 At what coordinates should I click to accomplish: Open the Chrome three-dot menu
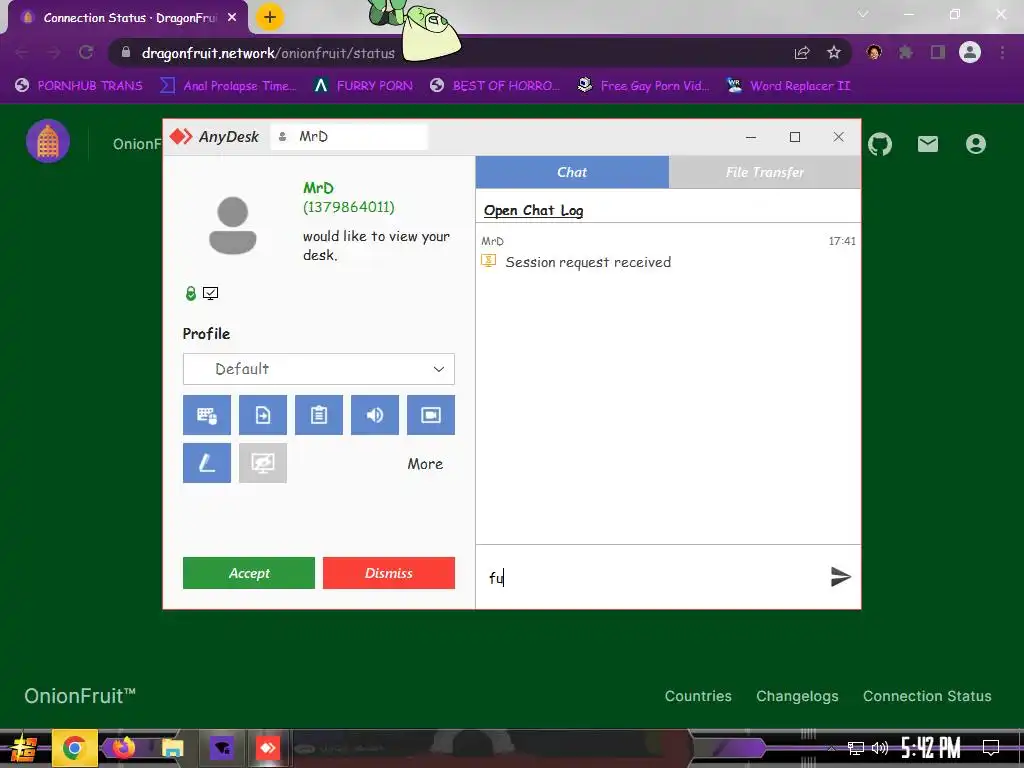(1002, 52)
